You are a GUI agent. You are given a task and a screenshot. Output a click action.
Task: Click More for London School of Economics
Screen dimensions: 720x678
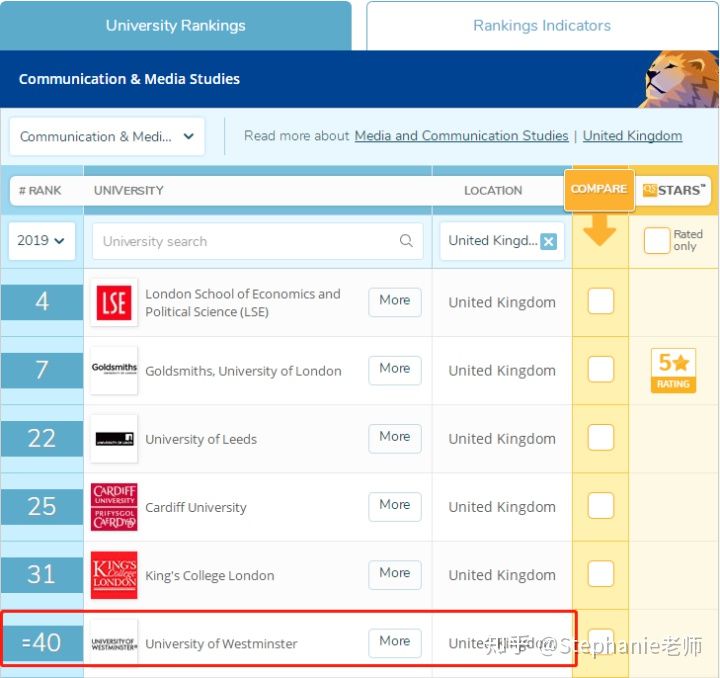[394, 302]
